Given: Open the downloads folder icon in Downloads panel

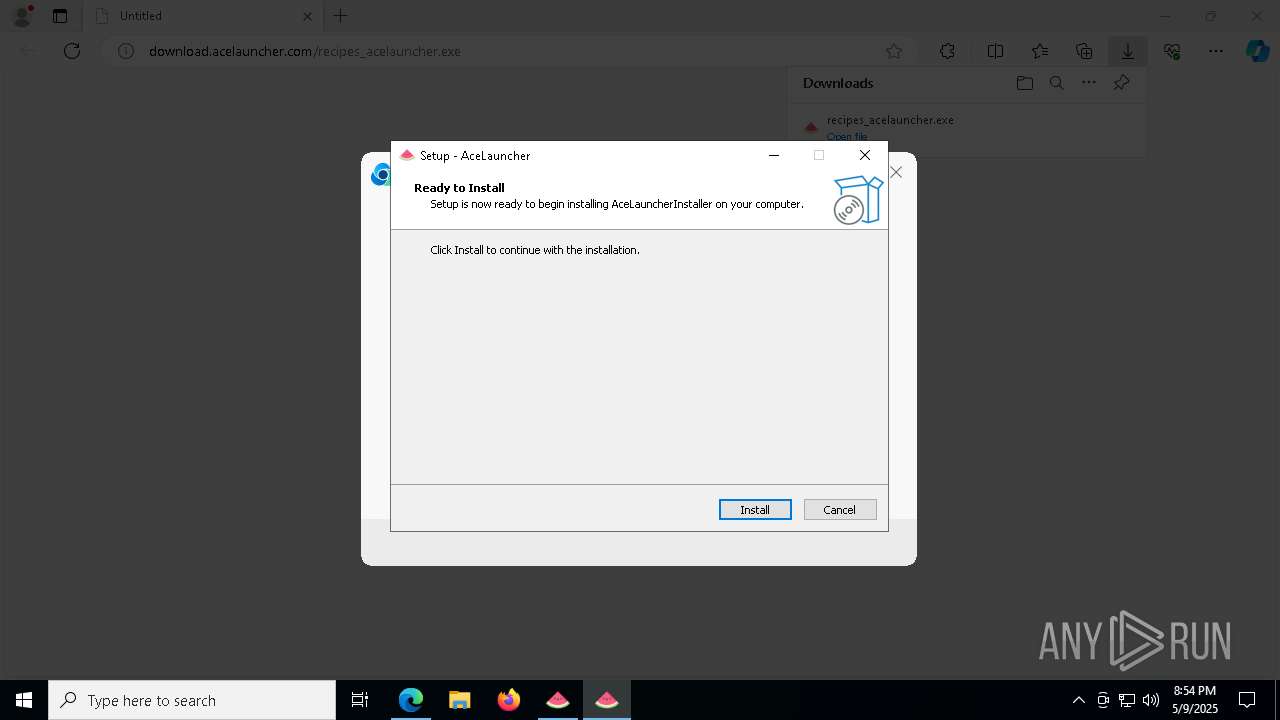Looking at the screenshot, I should (x=1025, y=83).
